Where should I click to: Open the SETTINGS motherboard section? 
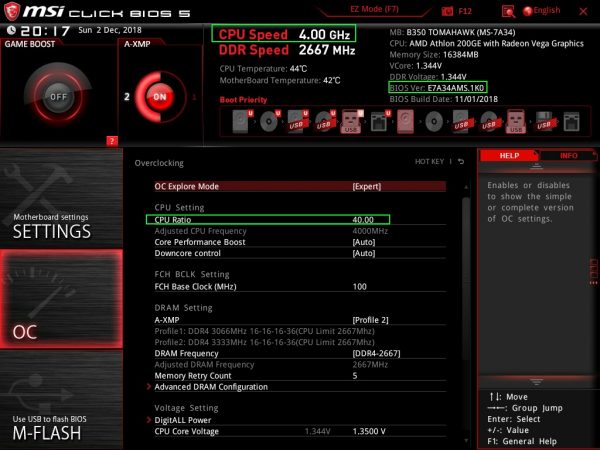(x=61, y=198)
